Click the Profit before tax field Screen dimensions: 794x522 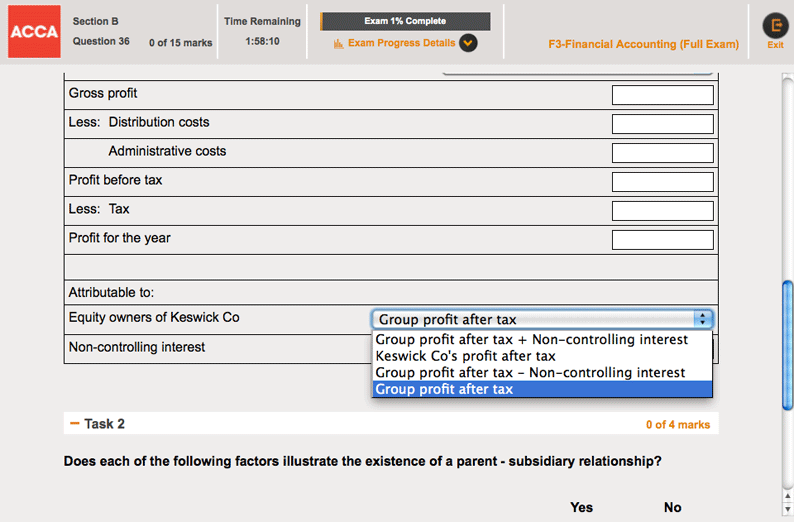[x=662, y=182]
